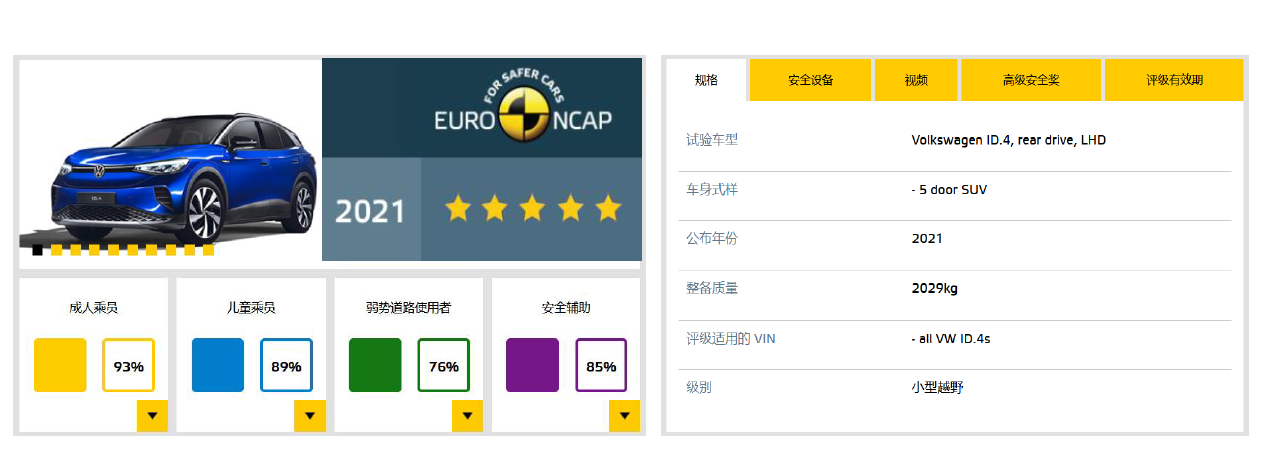Screen dimensions: 1280x470
Task: Switch to the 安全设备 tab
Action: pyautogui.click(x=810, y=80)
